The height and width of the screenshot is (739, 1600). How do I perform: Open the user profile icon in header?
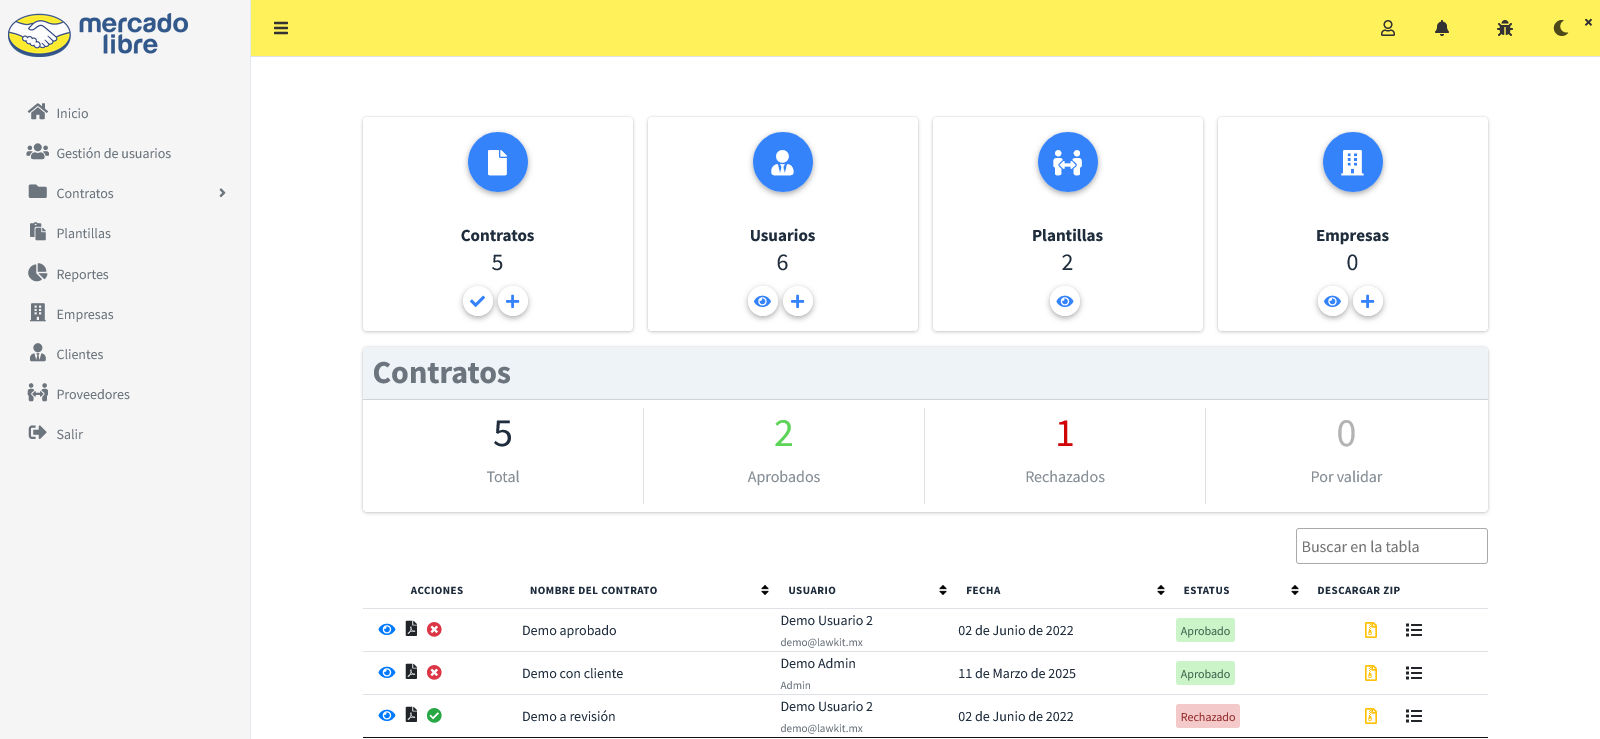(x=1388, y=28)
